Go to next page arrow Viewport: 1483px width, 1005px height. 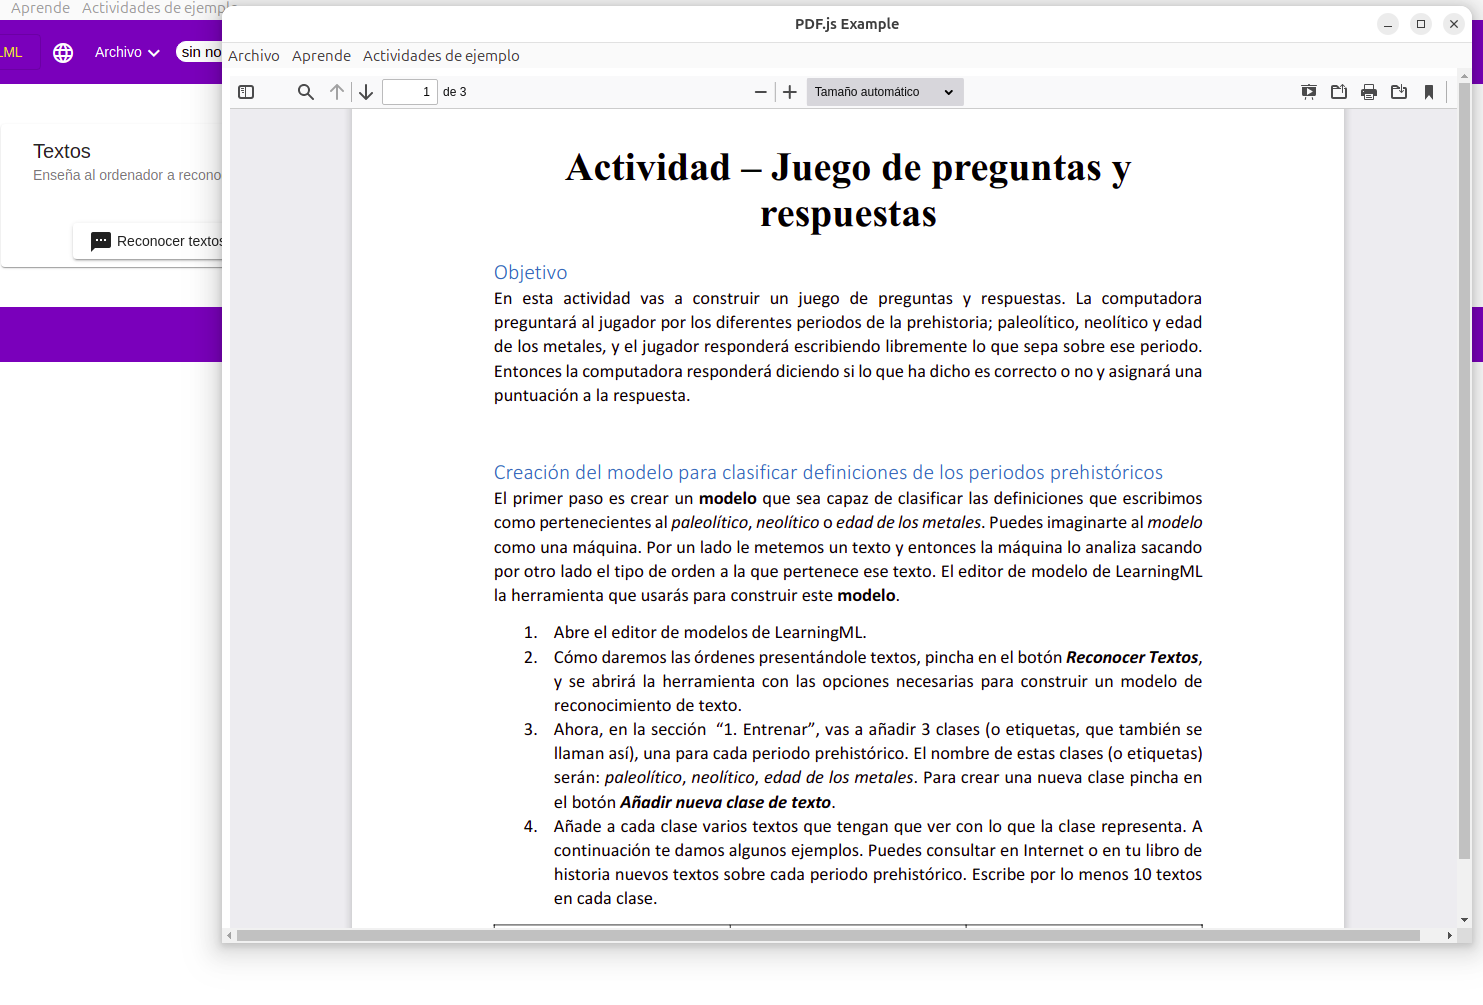pos(366,92)
